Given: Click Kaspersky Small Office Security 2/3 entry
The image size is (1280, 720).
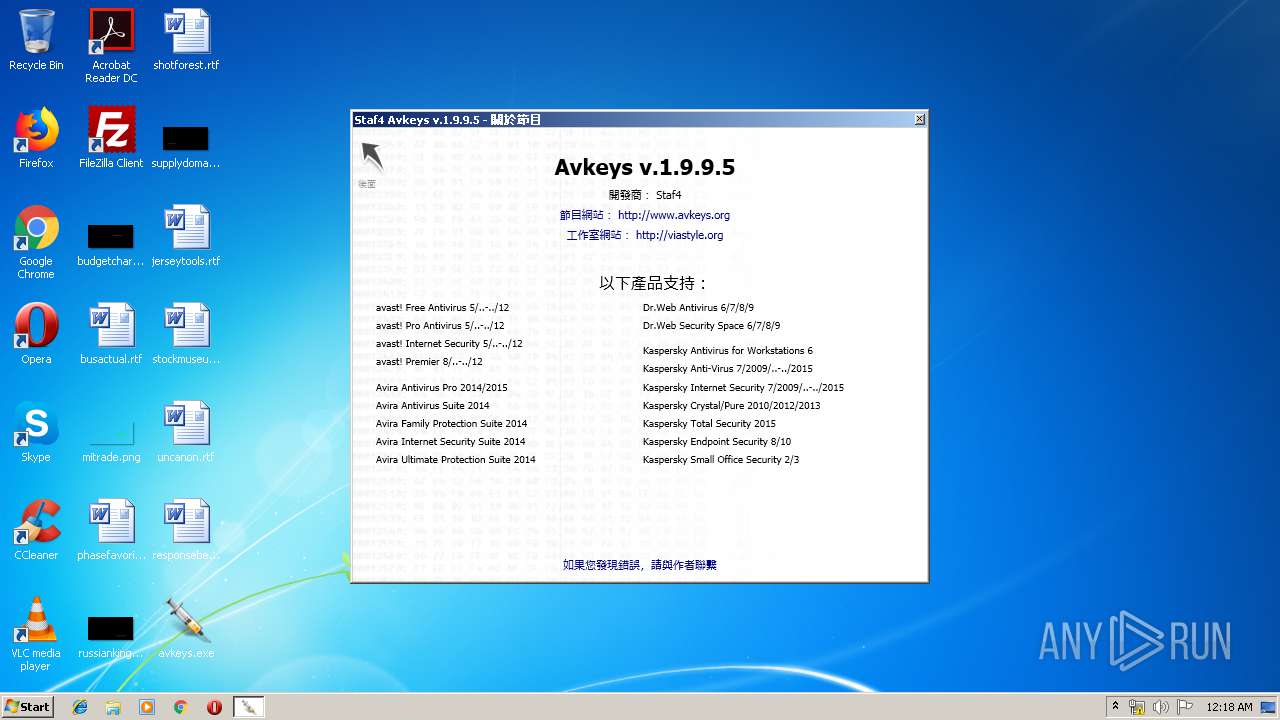Looking at the screenshot, I should pos(720,460).
